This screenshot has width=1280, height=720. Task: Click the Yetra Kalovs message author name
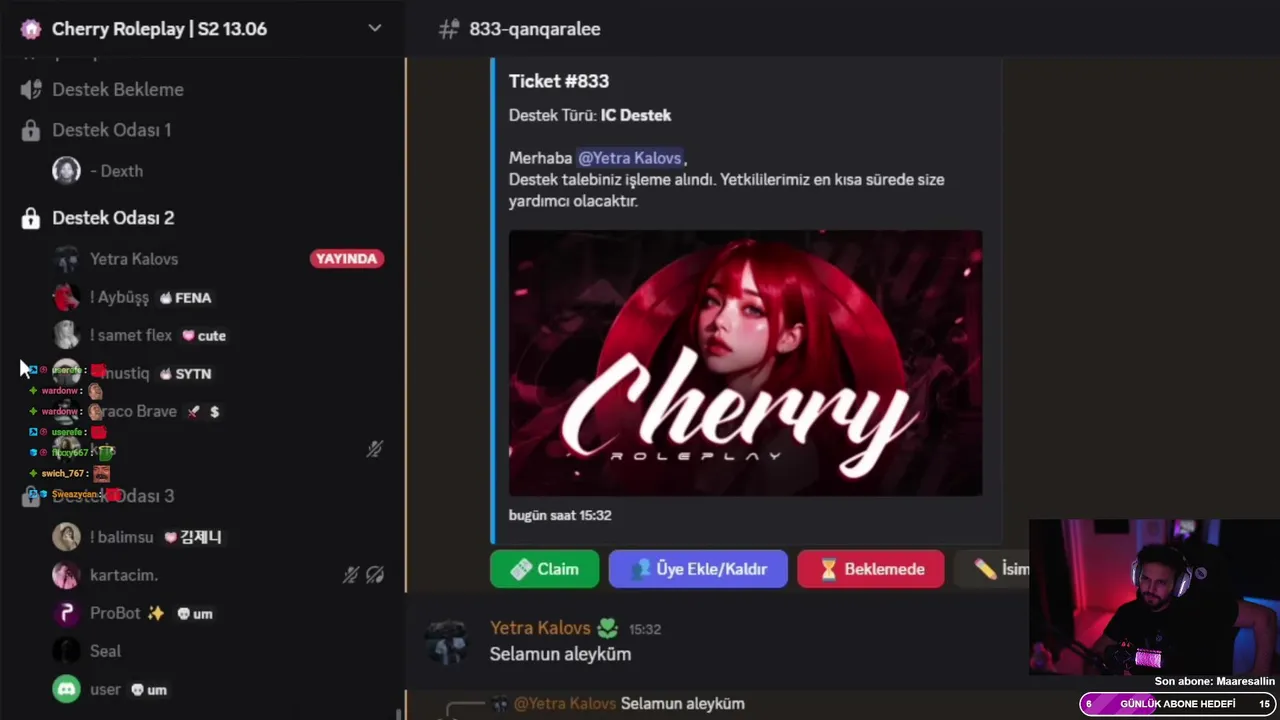point(540,628)
